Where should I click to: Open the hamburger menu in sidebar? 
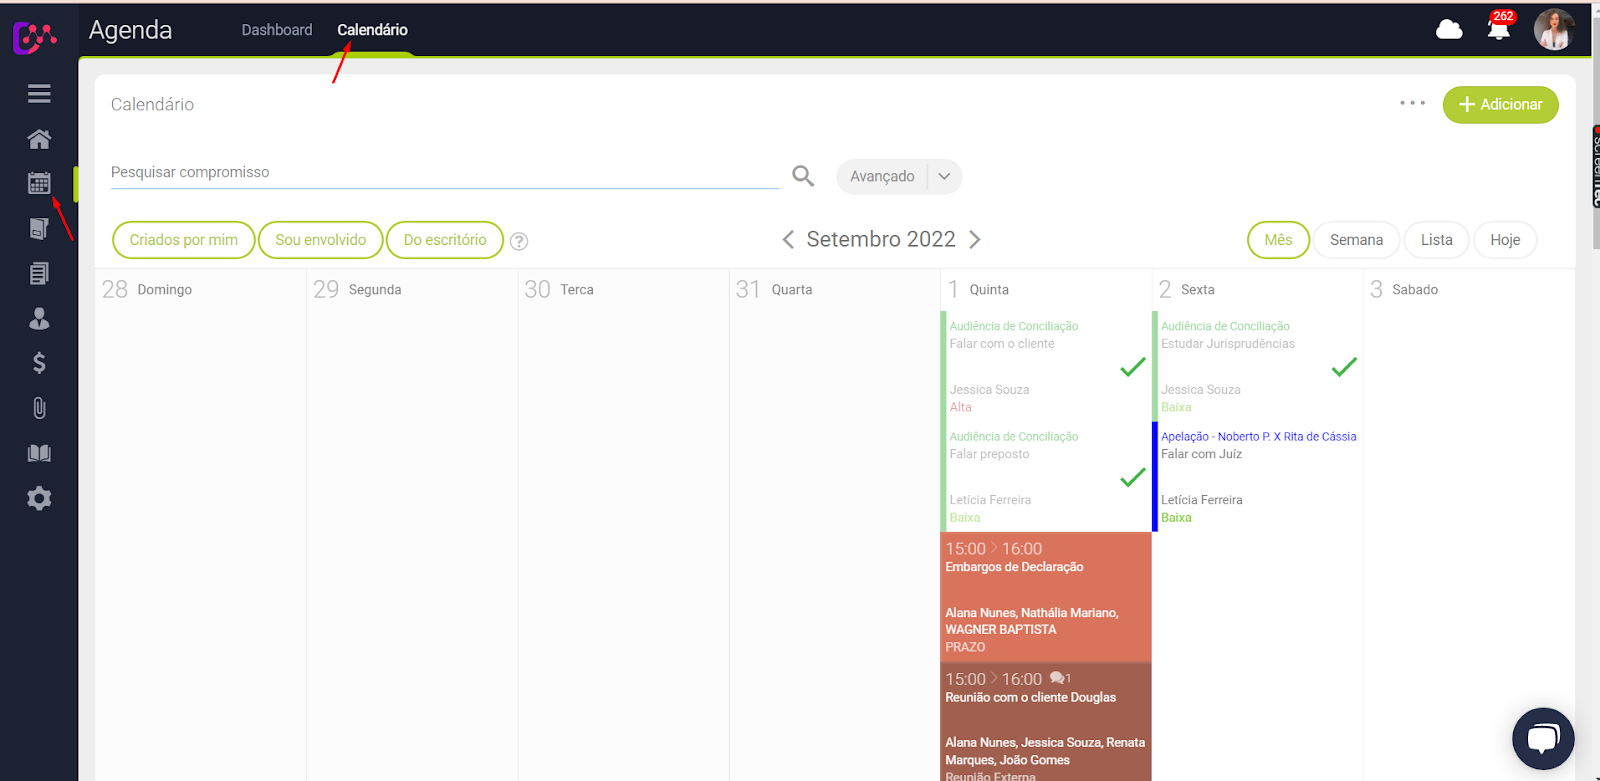(39, 93)
